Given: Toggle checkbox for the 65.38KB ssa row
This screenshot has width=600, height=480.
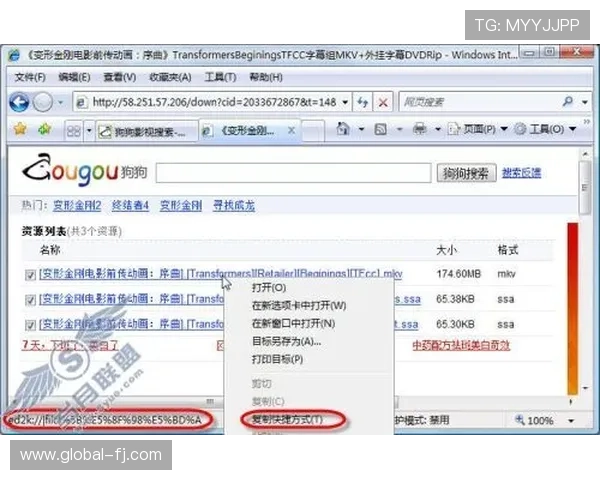Looking at the screenshot, I should coord(30,300).
